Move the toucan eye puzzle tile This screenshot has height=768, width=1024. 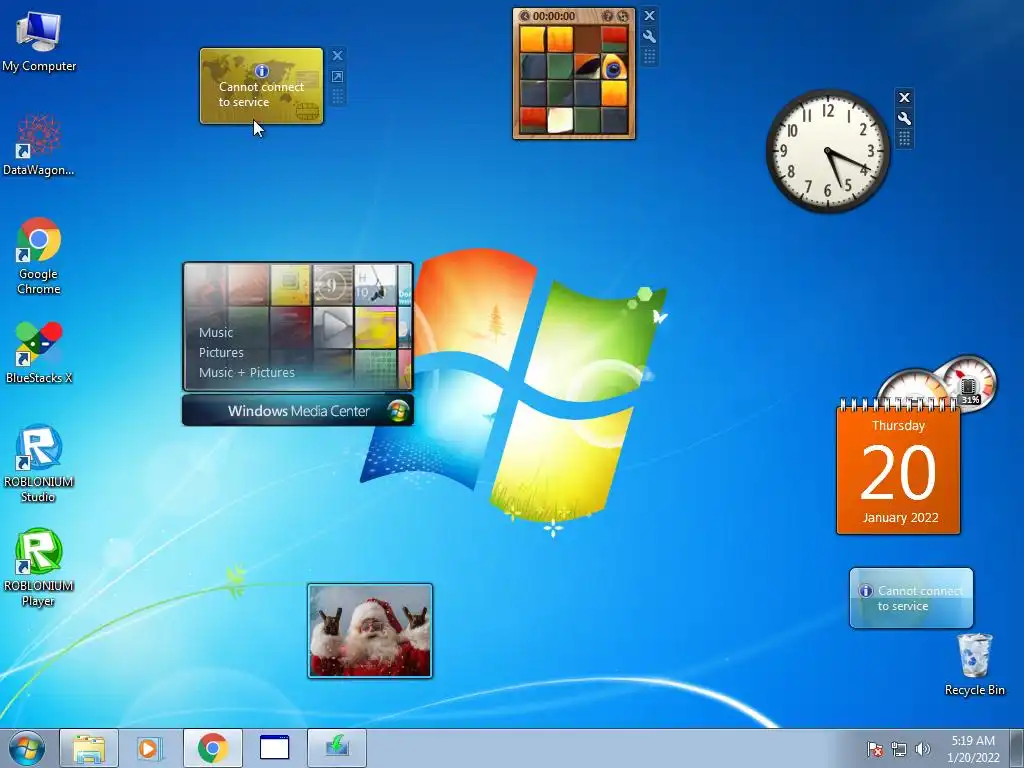coord(614,66)
